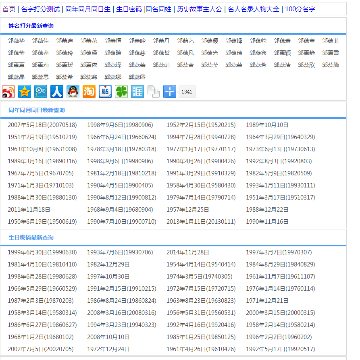360x360 pixels.
Task: Open date link 1971年1月3日(19710103)
Action: tap(40, 185)
